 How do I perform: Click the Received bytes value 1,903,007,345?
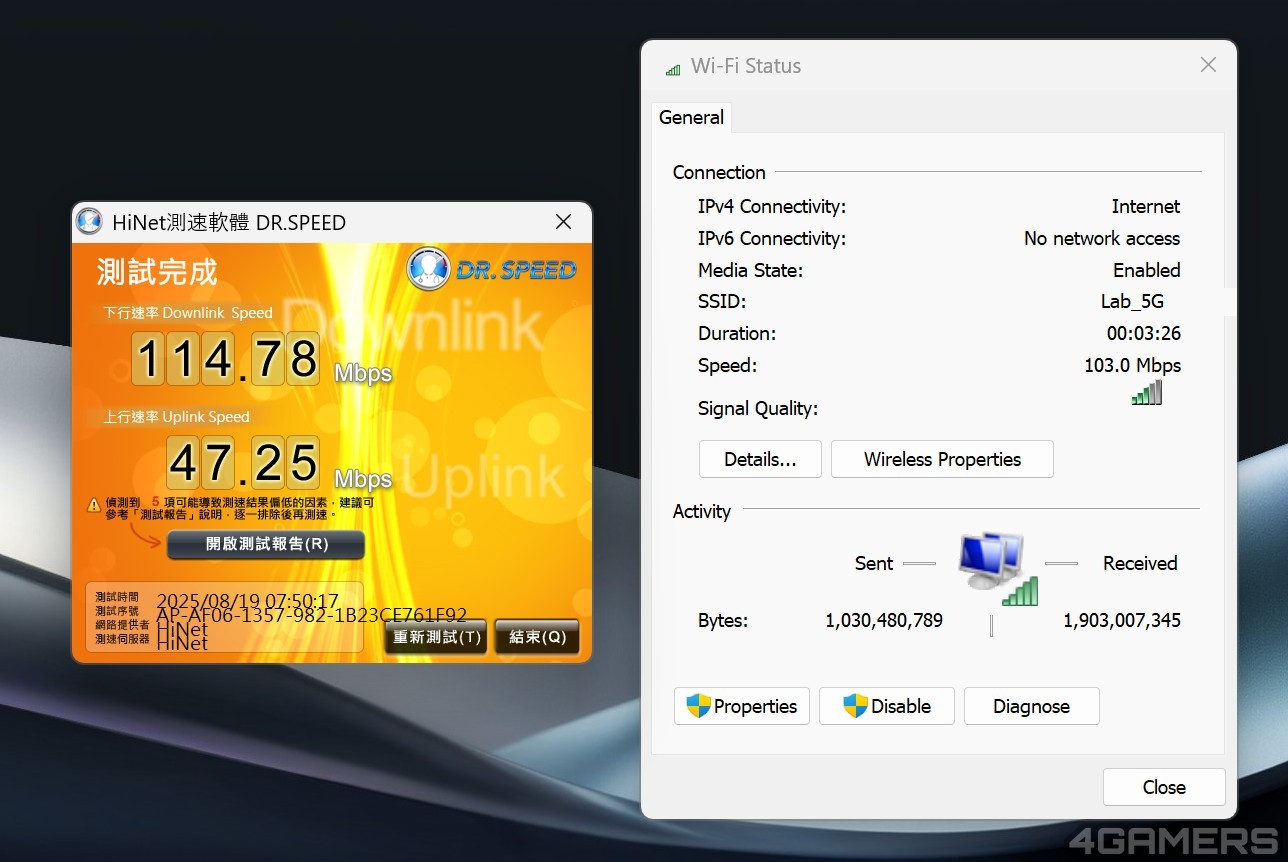1122,620
